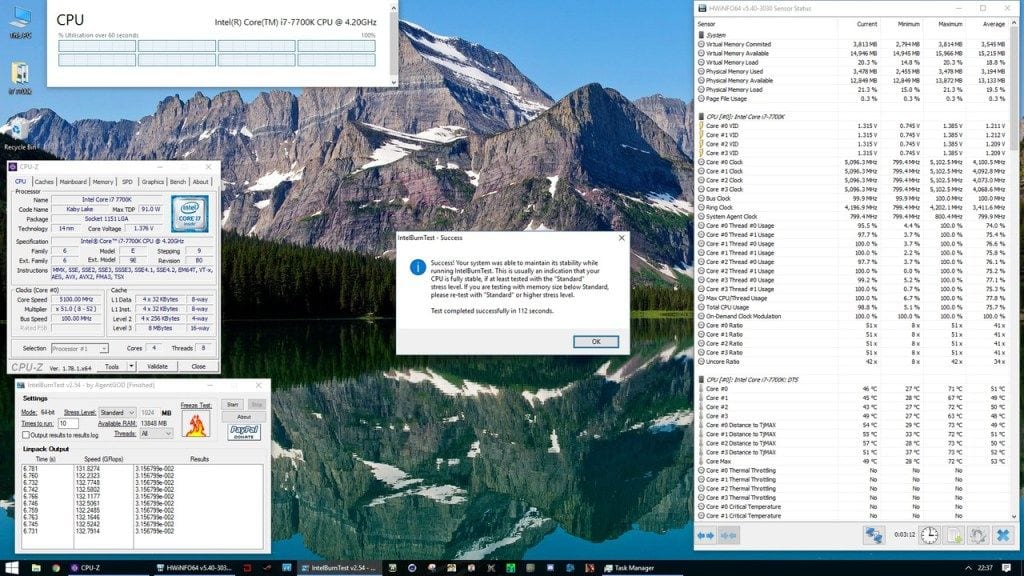Screen dimensions: 1024x576
Task: Open the Threads dropdown in IntelBurnTest
Action: [x=156, y=434]
